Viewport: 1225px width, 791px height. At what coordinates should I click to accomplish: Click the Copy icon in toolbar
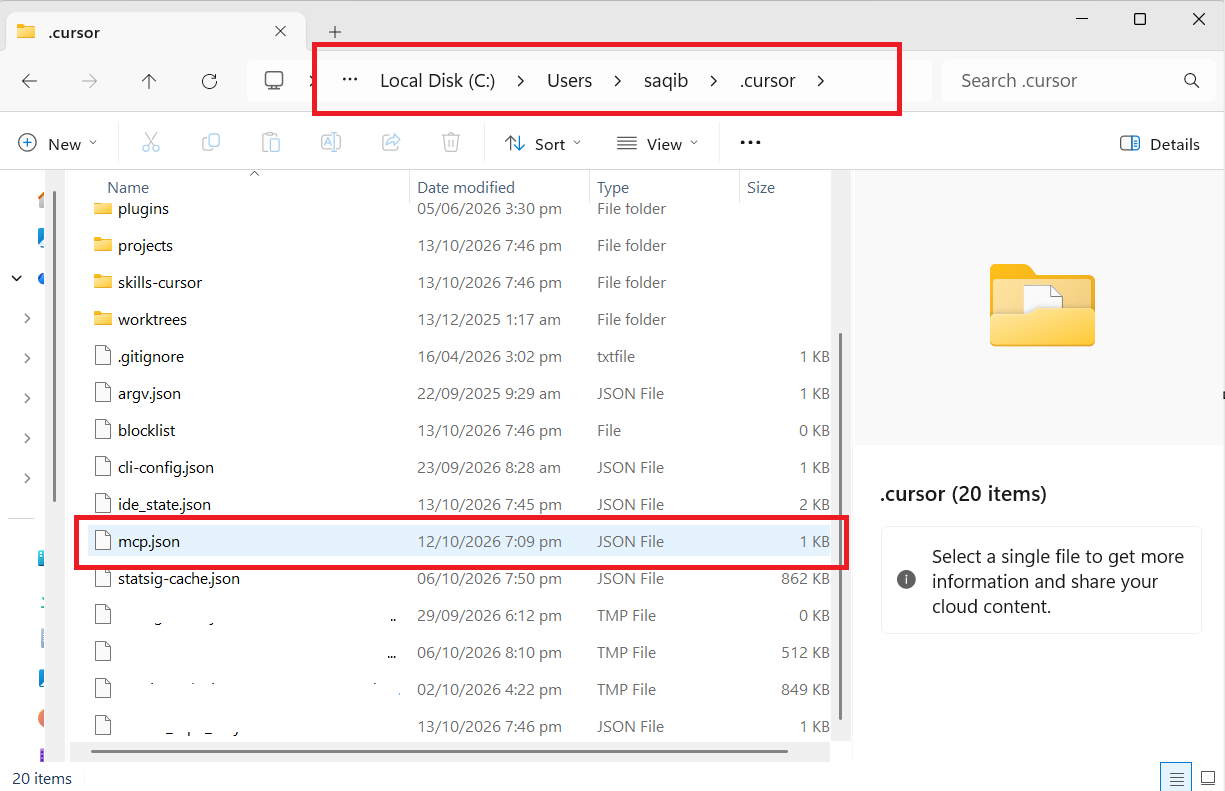coord(211,143)
